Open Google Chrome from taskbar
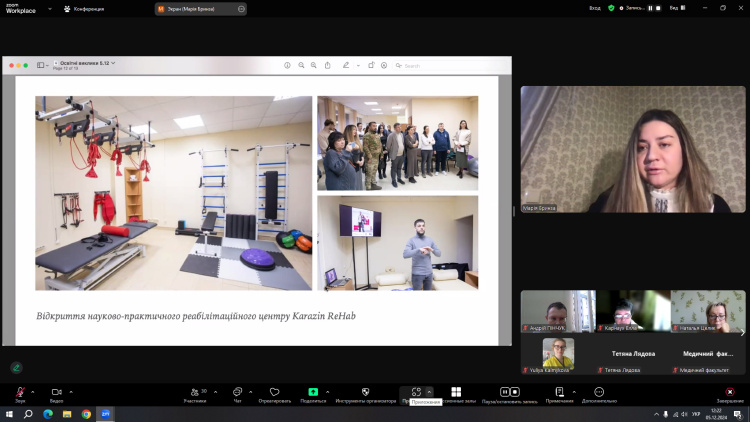 [86, 414]
